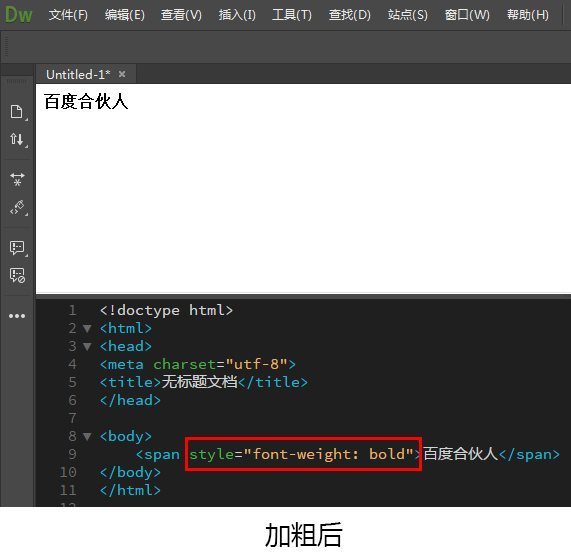Click the <span opening tag on line 9
Image resolution: width=571 pixels, height=554 pixels.
point(158,454)
